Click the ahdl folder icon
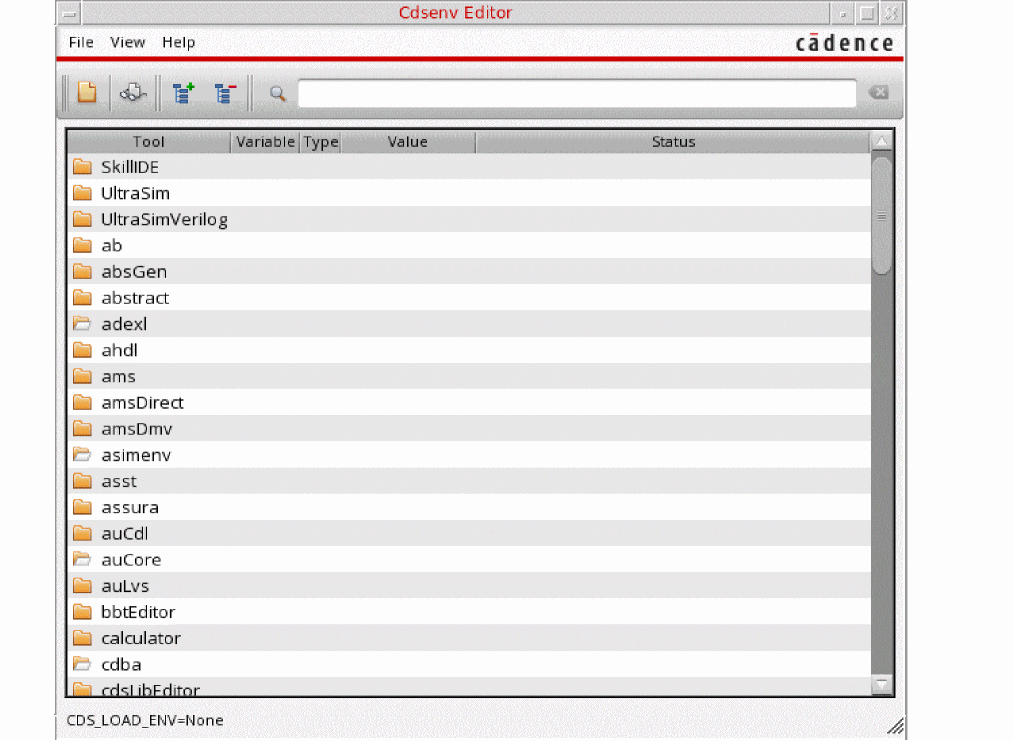Screen dimensions: 1013x741 (x=82, y=350)
